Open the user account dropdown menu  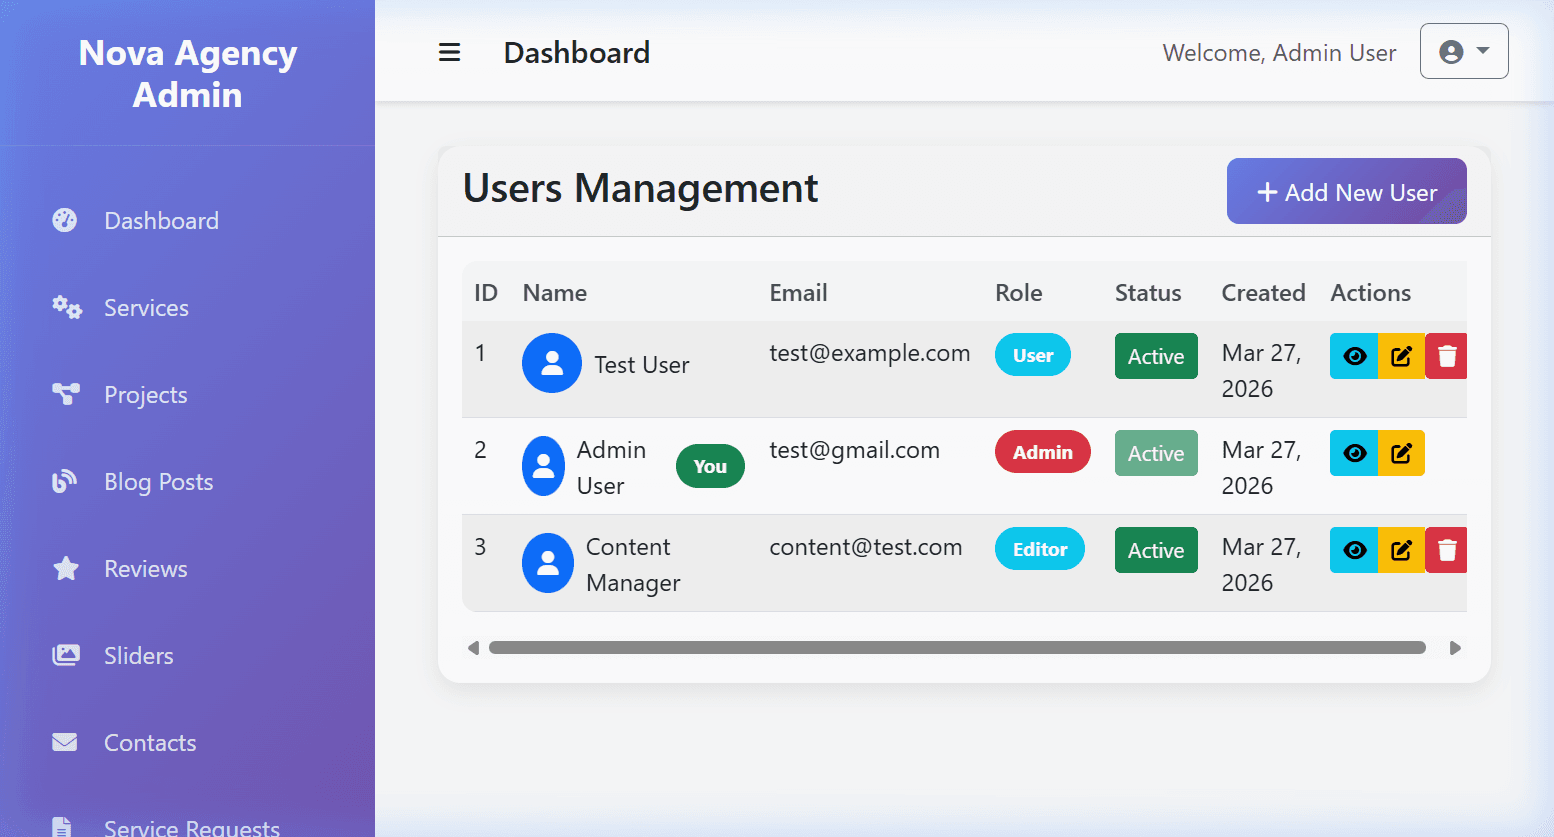coord(1464,51)
